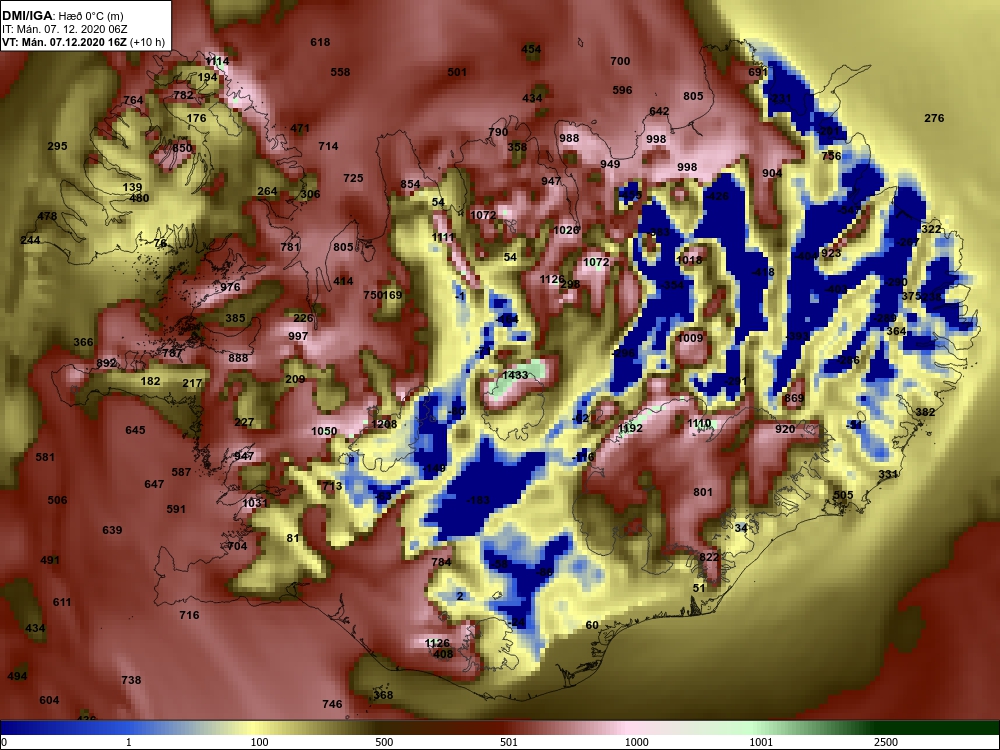Click the map value 276
1000x750 pixels.
click(934, 118)
